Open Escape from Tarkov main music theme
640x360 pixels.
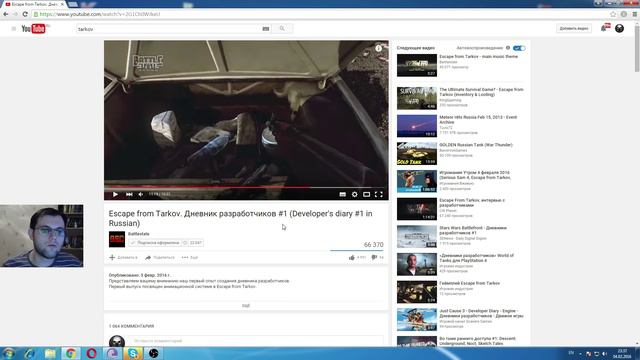[478, 57]
